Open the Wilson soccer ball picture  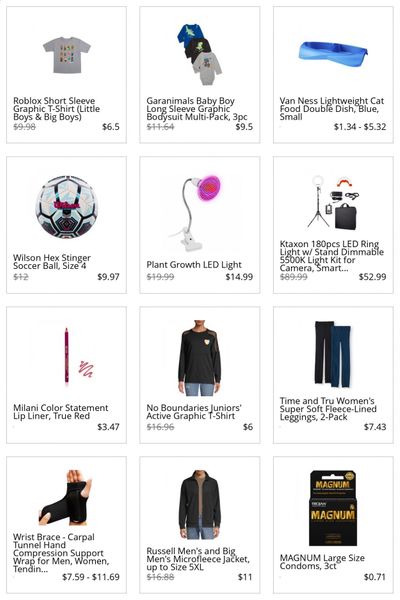click(67, 207)
